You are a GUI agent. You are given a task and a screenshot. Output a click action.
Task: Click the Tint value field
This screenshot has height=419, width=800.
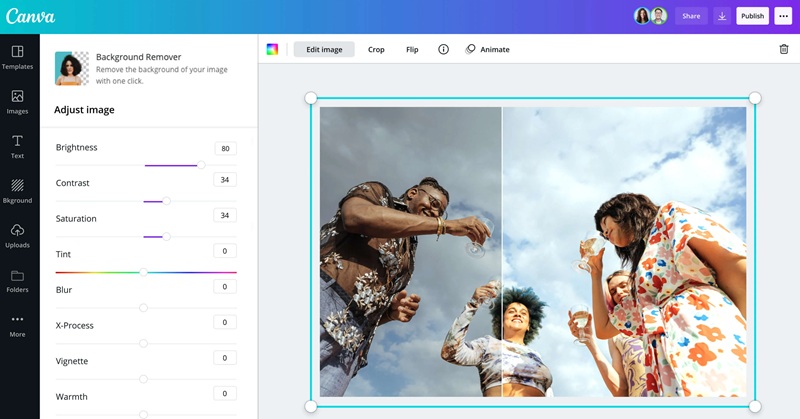(x=224, y=251)
